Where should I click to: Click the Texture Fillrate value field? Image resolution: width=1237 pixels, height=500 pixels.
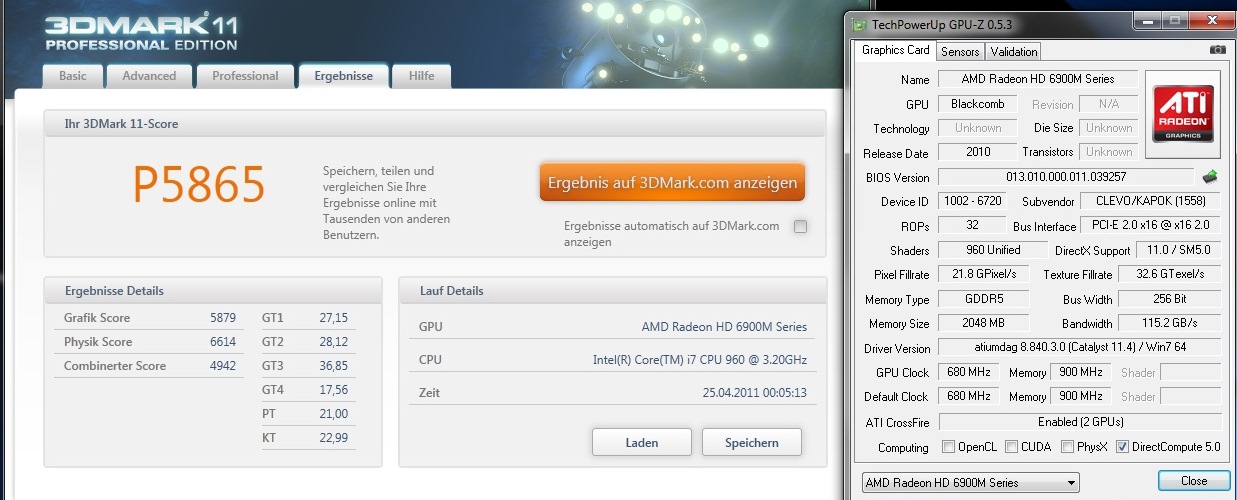1171,274
